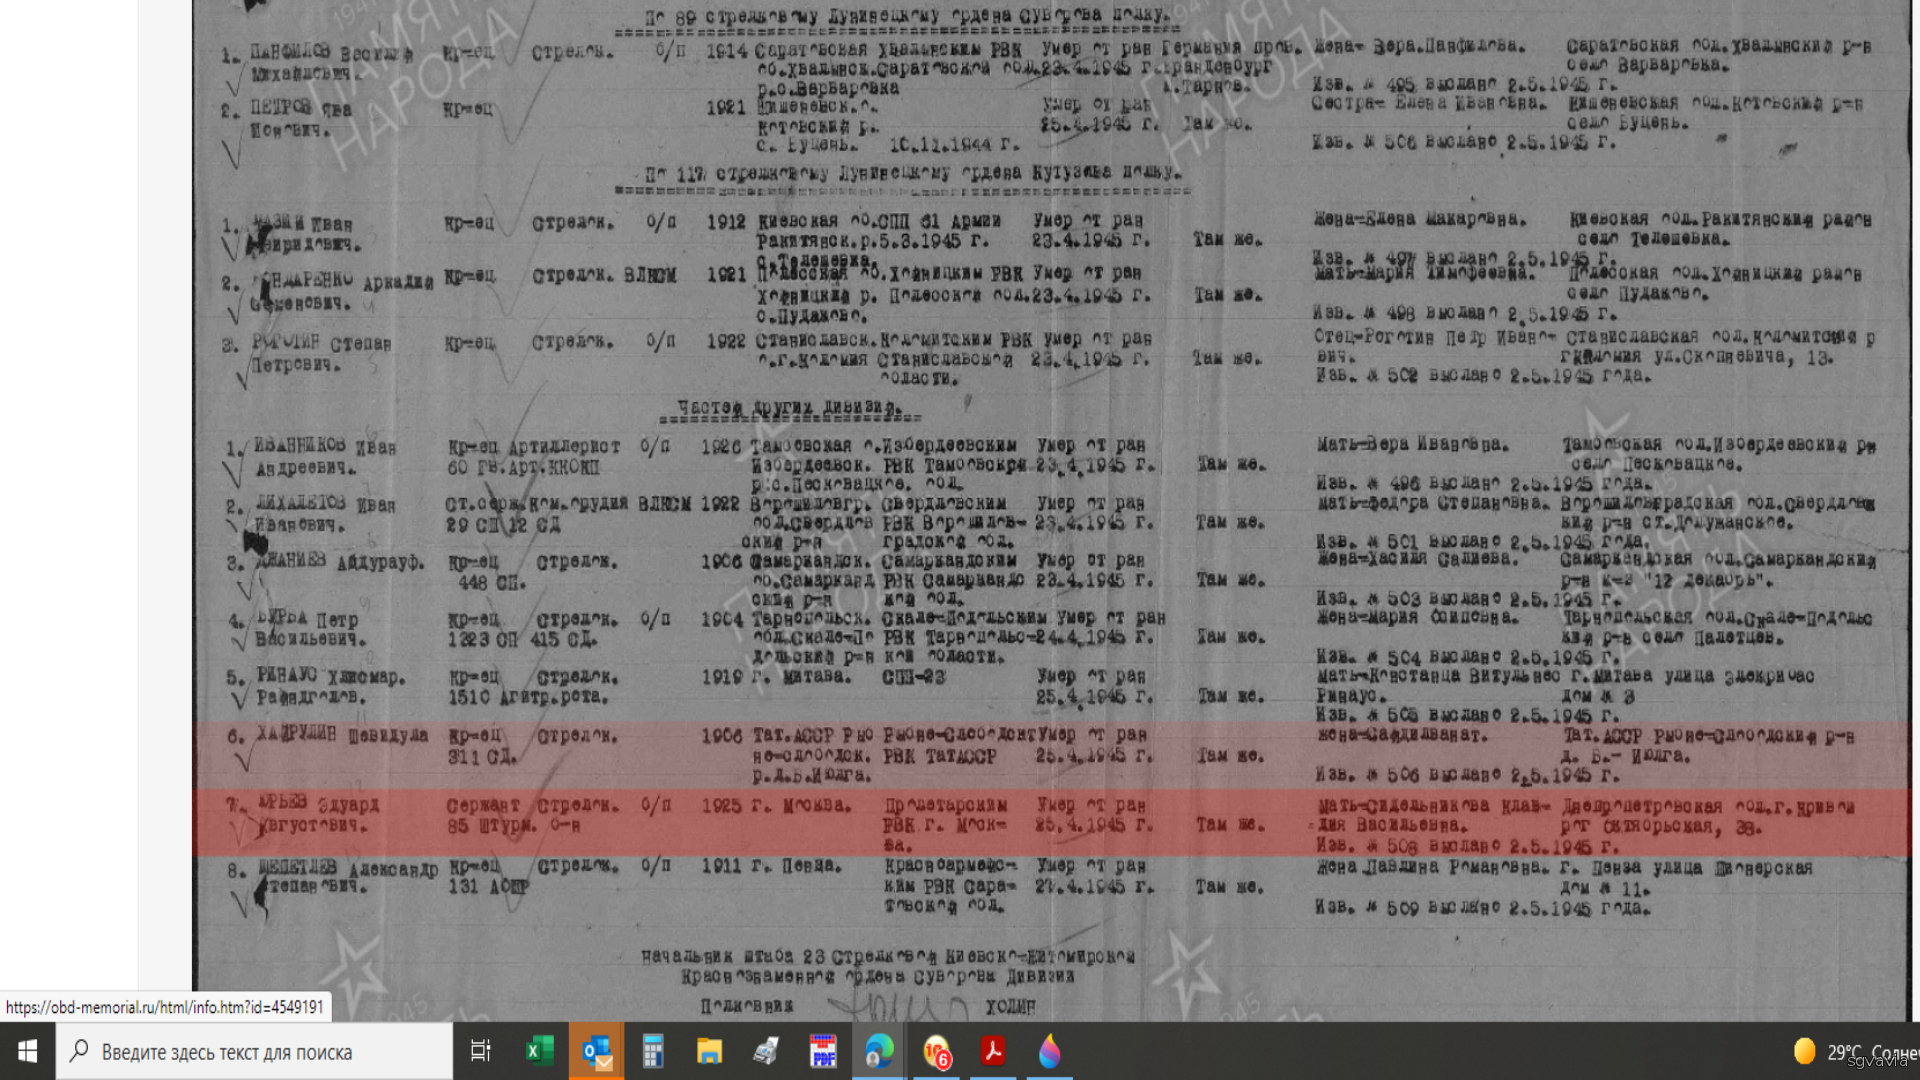Click '448 СП' under ЖАНИЕВ's rank
Viewport: 1920px width, 1080px height.
[491, 582]
